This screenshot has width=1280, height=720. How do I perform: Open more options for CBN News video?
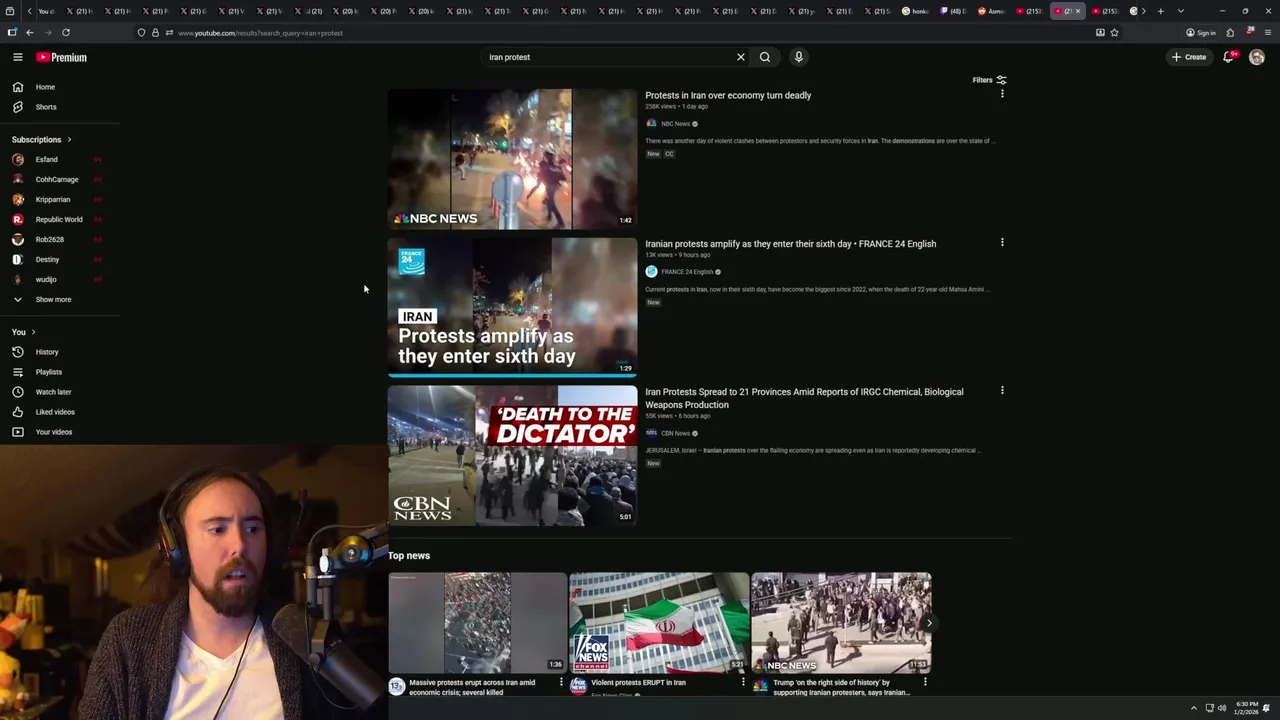pos(1002,390)
